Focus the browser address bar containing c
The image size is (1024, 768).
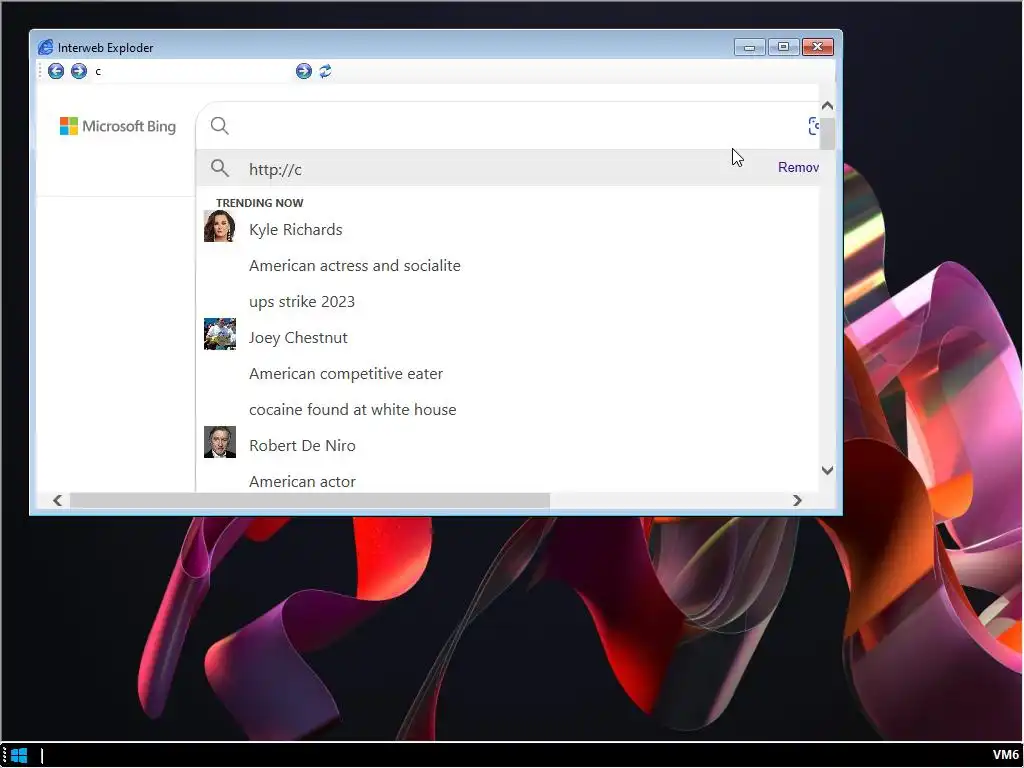tap(191, 71)
